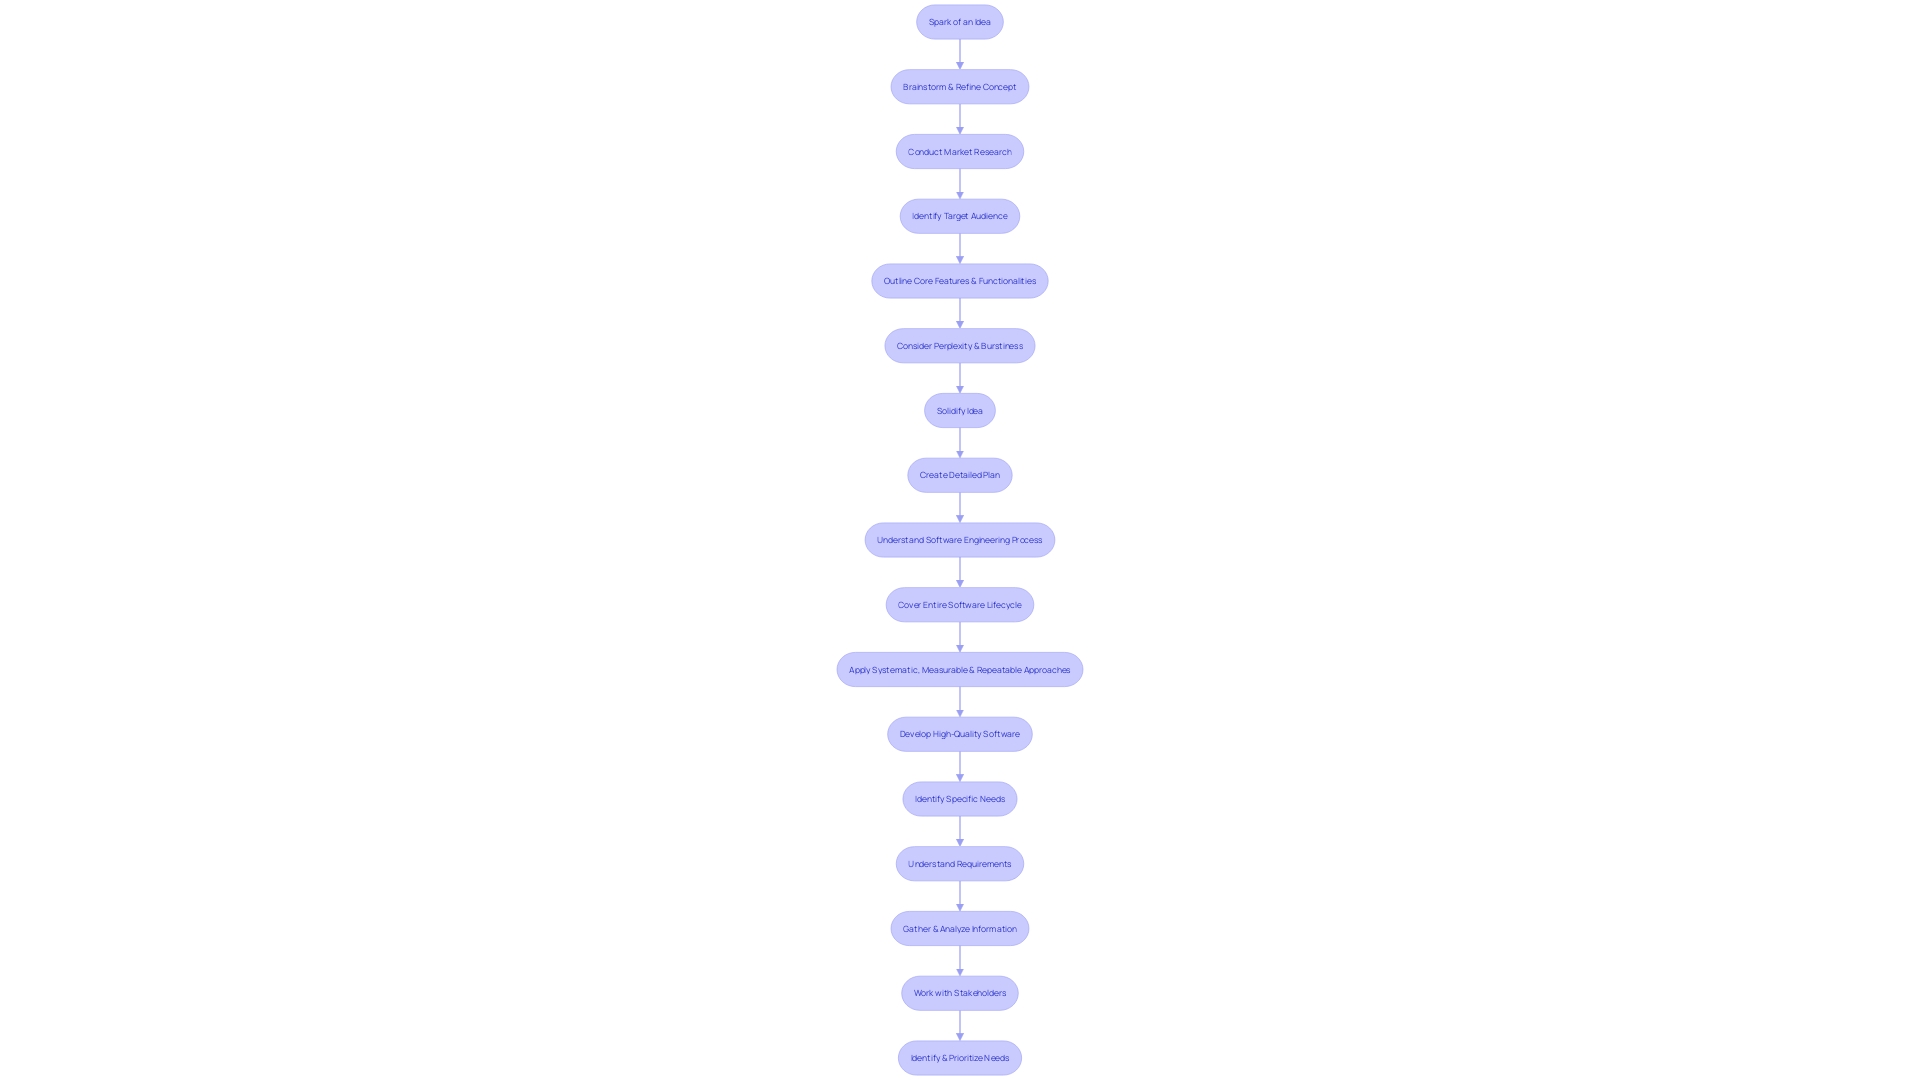Click the 'Work with Stakeholders' flowchart step
Screen dimensions: 1920x1080
959,993
